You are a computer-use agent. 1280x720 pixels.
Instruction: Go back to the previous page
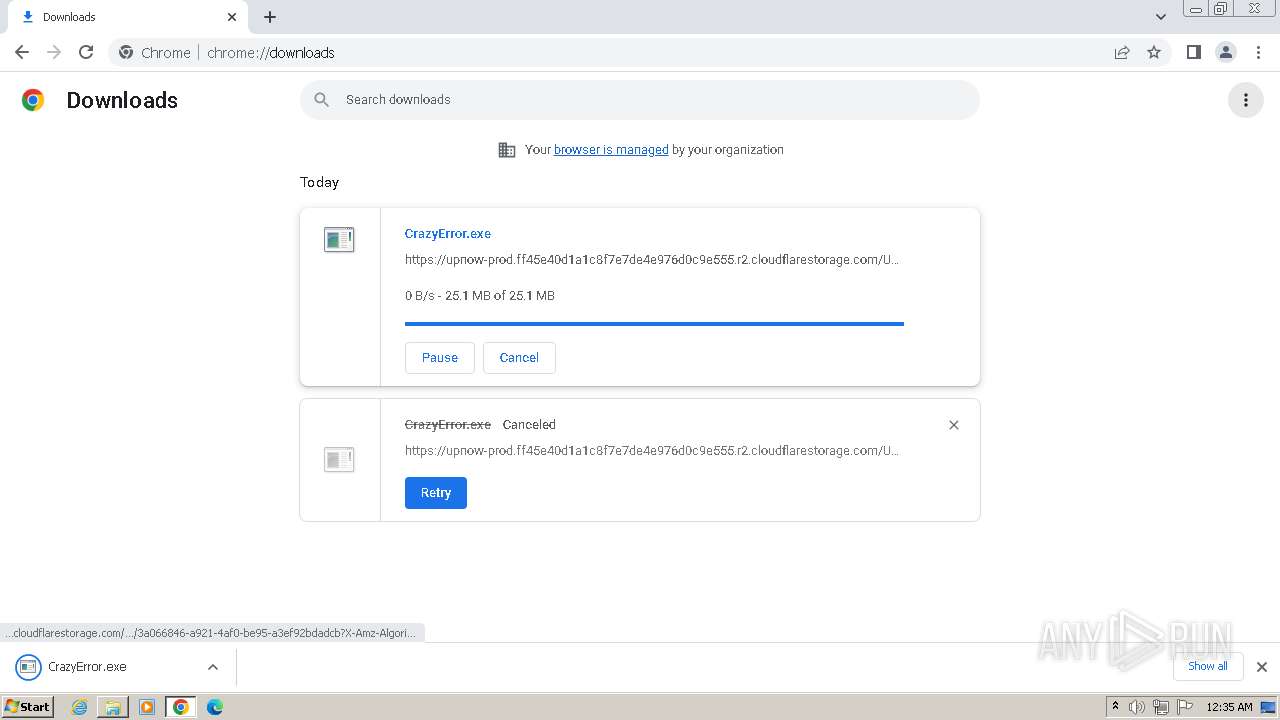point(22,52)
